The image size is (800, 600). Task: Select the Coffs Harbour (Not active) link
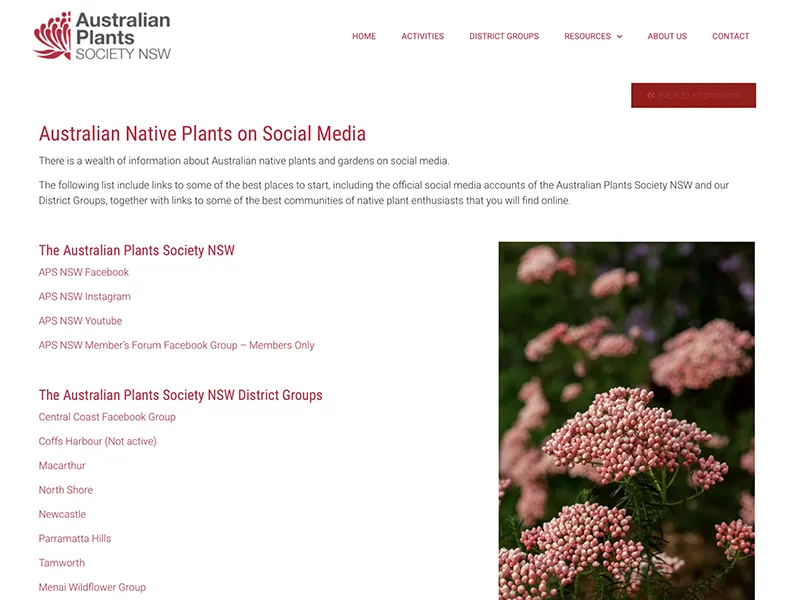[98, 441]
